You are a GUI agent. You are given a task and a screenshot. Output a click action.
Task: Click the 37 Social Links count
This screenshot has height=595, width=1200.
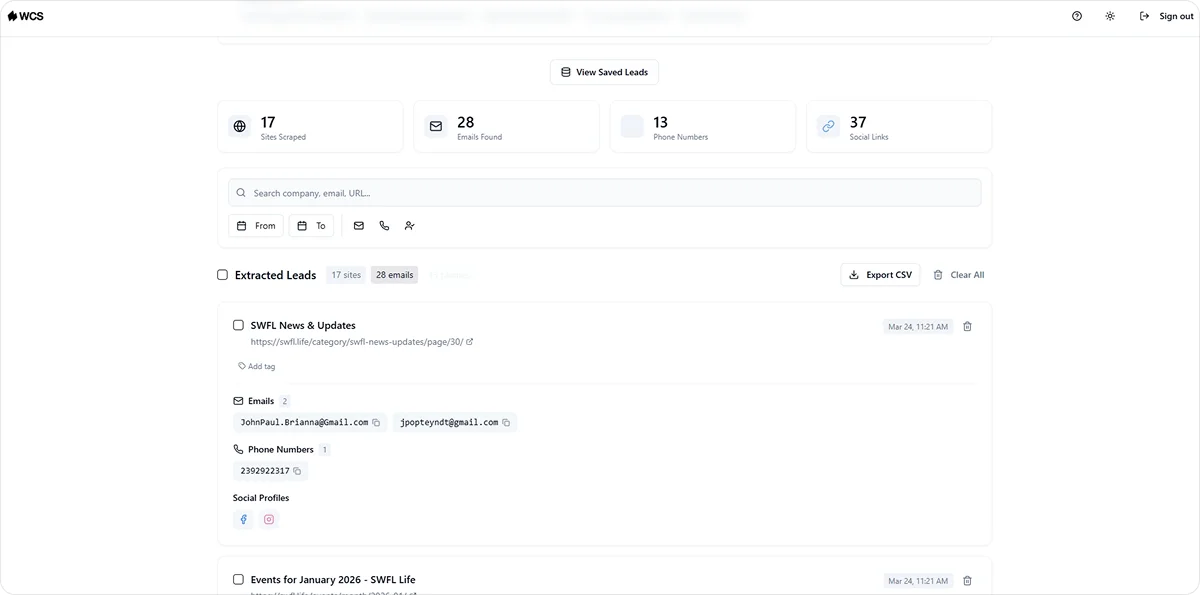click(858, 122)
